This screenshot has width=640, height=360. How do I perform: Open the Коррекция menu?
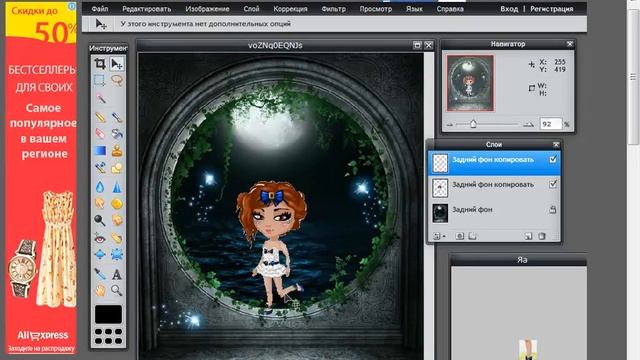[290, 9]
